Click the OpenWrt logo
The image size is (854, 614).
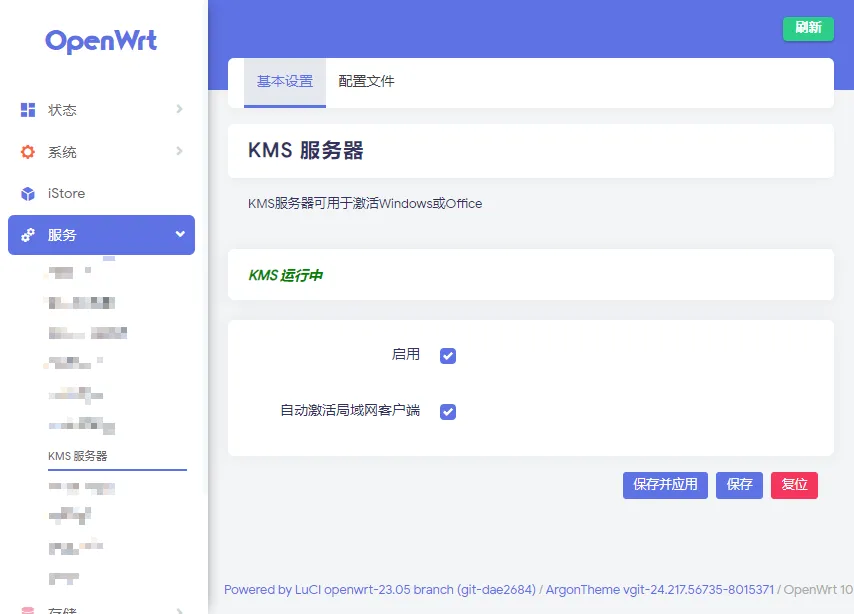click(101, 41)
